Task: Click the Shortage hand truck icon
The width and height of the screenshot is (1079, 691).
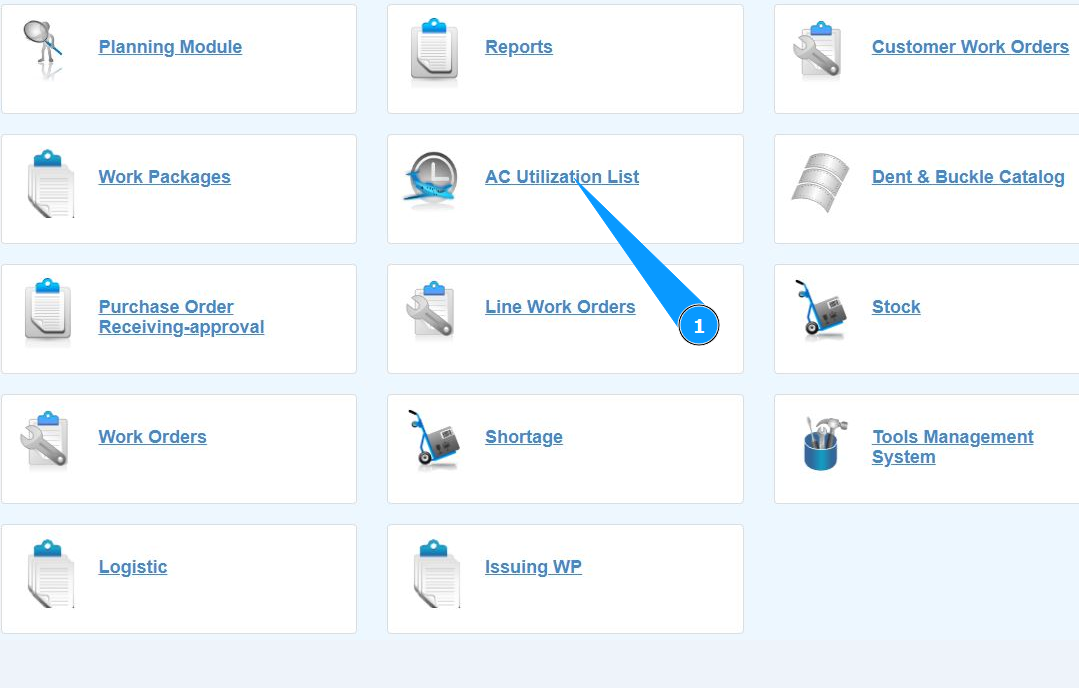Action: [434, 439]
